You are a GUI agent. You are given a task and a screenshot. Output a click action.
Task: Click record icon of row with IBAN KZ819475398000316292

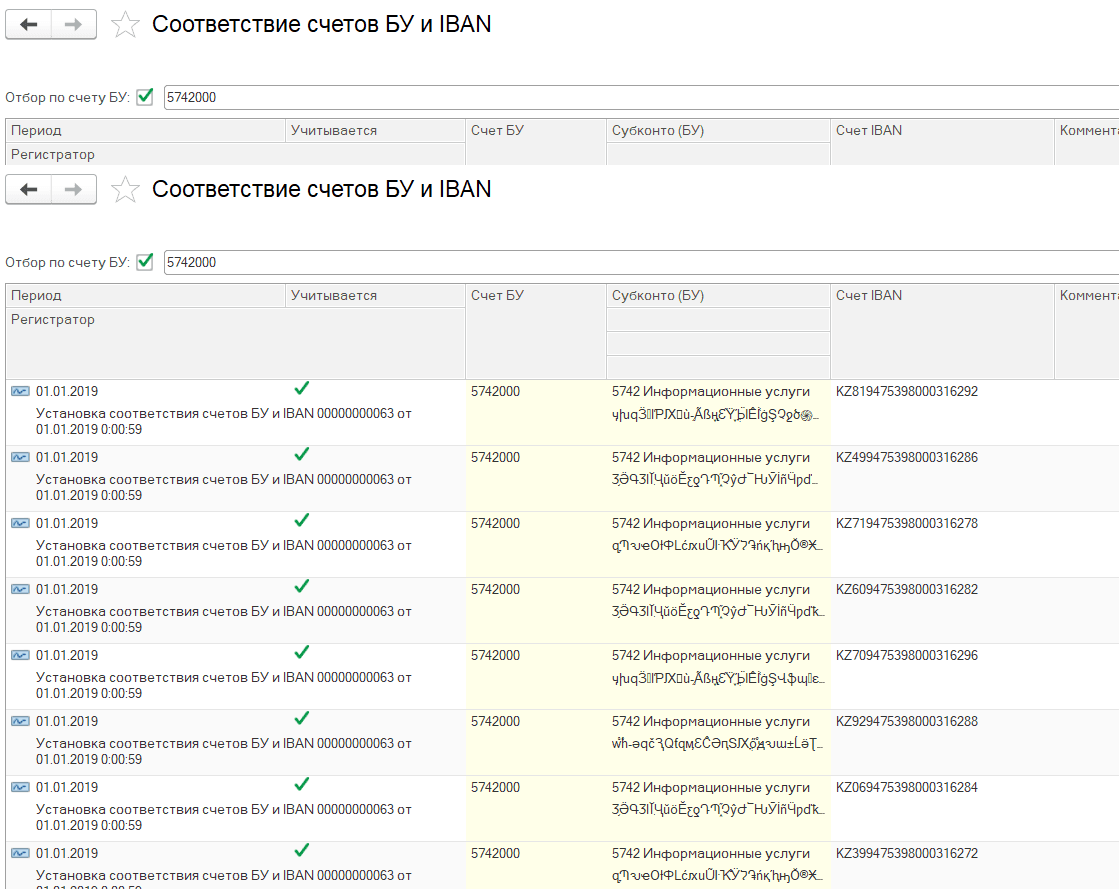click(x=20, y=391)
